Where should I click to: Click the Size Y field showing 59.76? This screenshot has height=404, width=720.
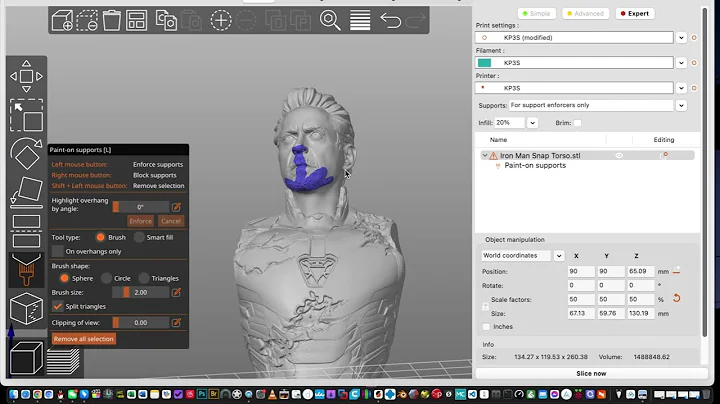point(611,314)
